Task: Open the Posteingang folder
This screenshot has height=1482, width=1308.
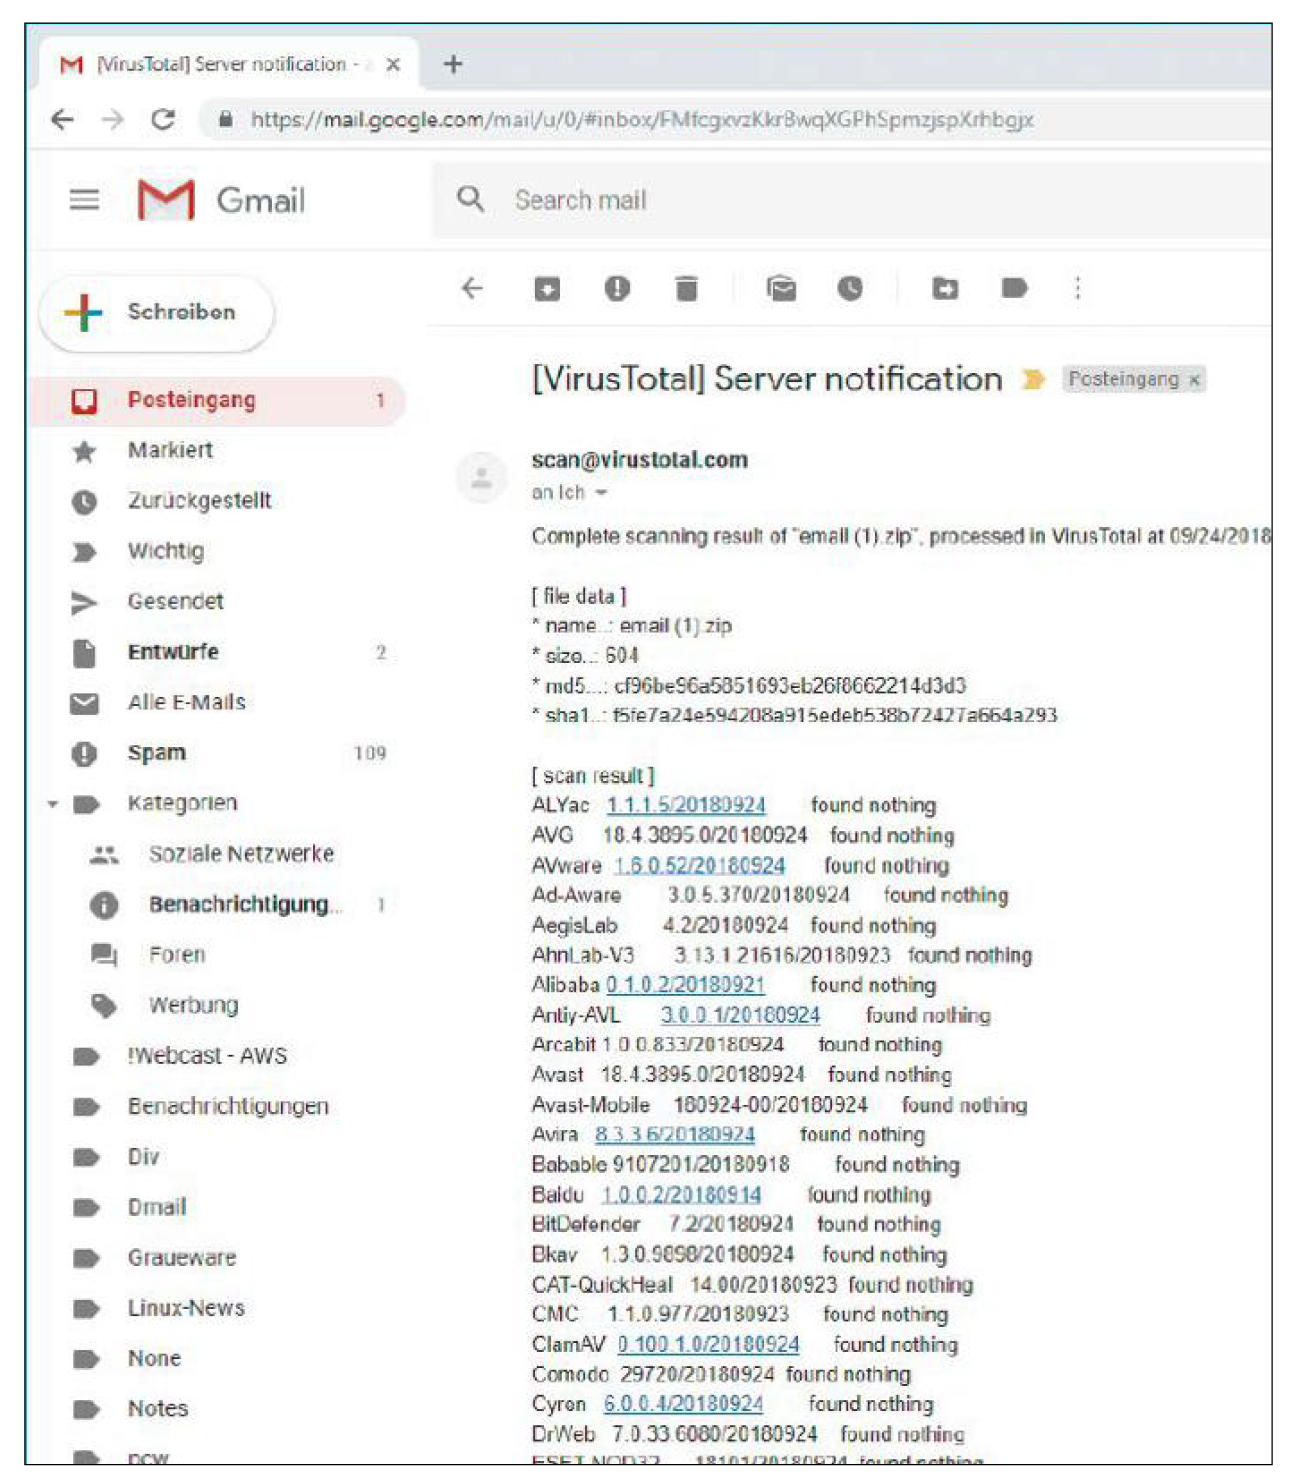Action: pos(217,401)
